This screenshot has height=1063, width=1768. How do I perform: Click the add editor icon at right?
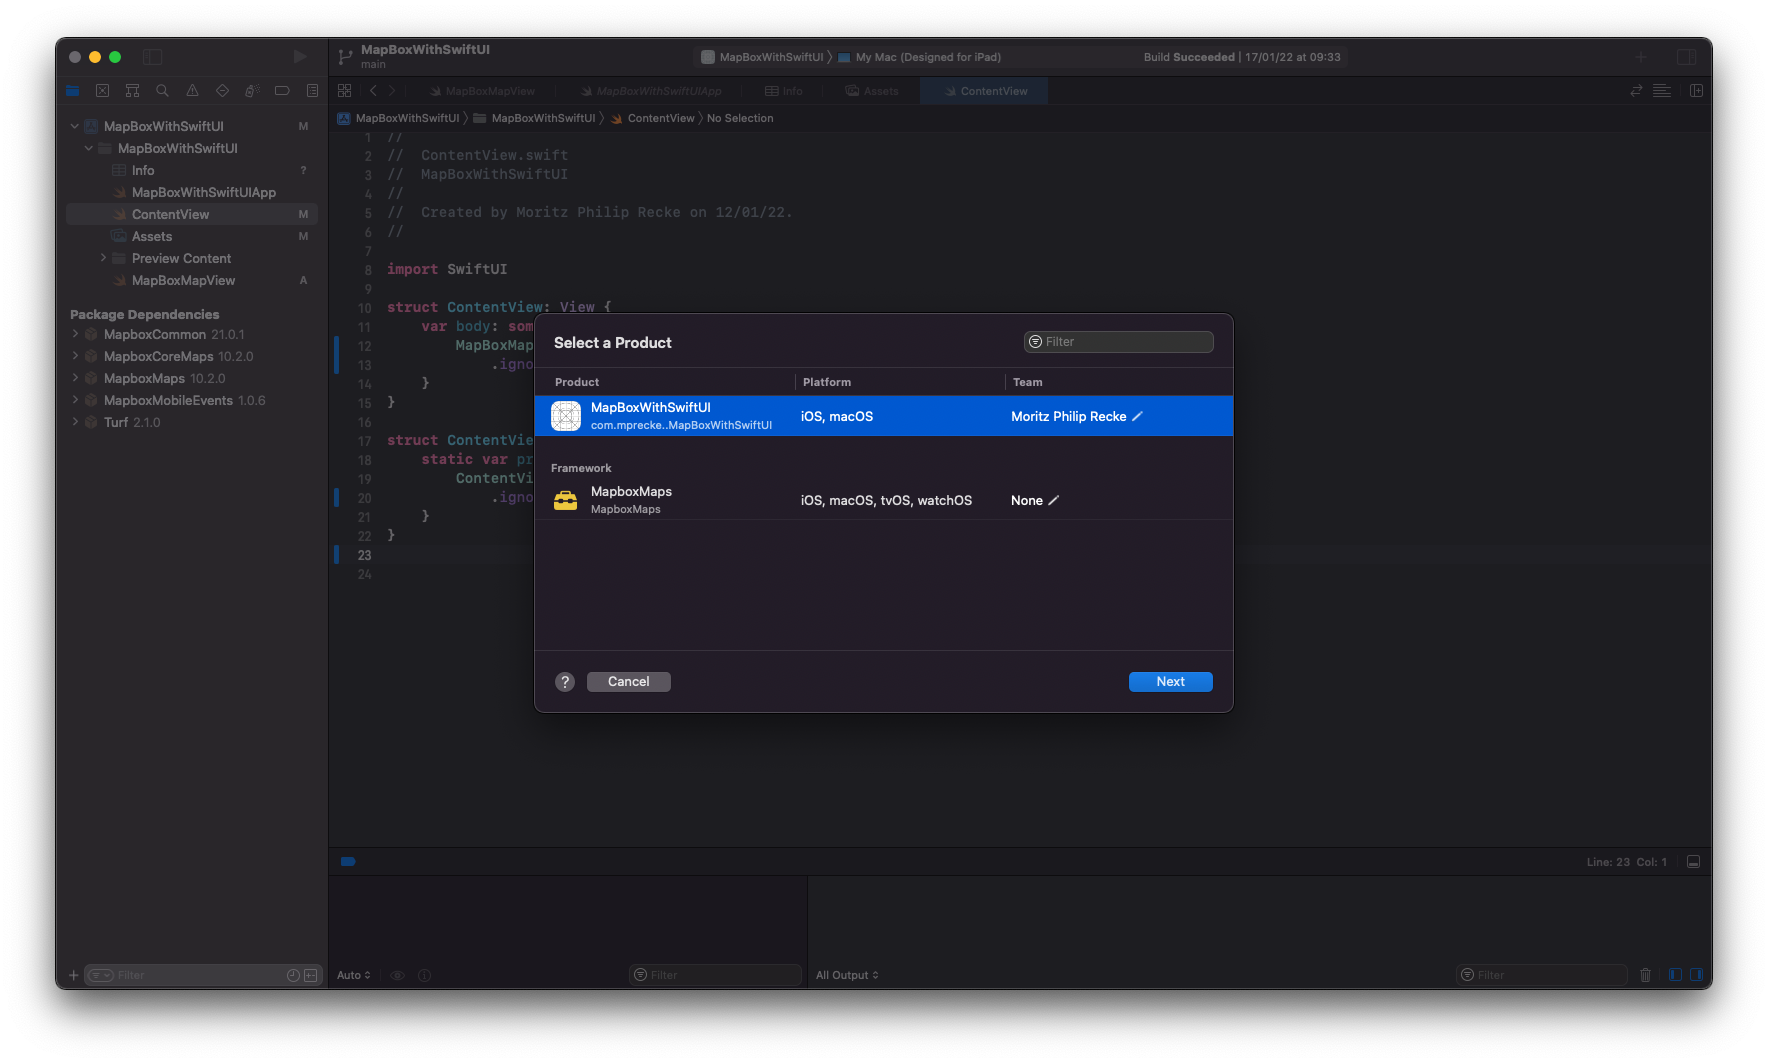[1696, 91]
